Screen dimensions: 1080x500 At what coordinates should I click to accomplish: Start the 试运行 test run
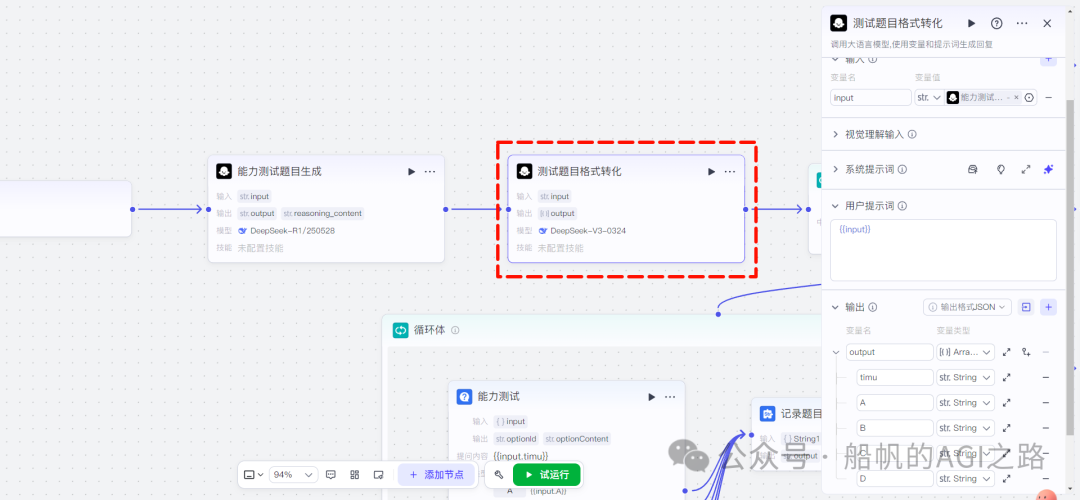[547, 475]
